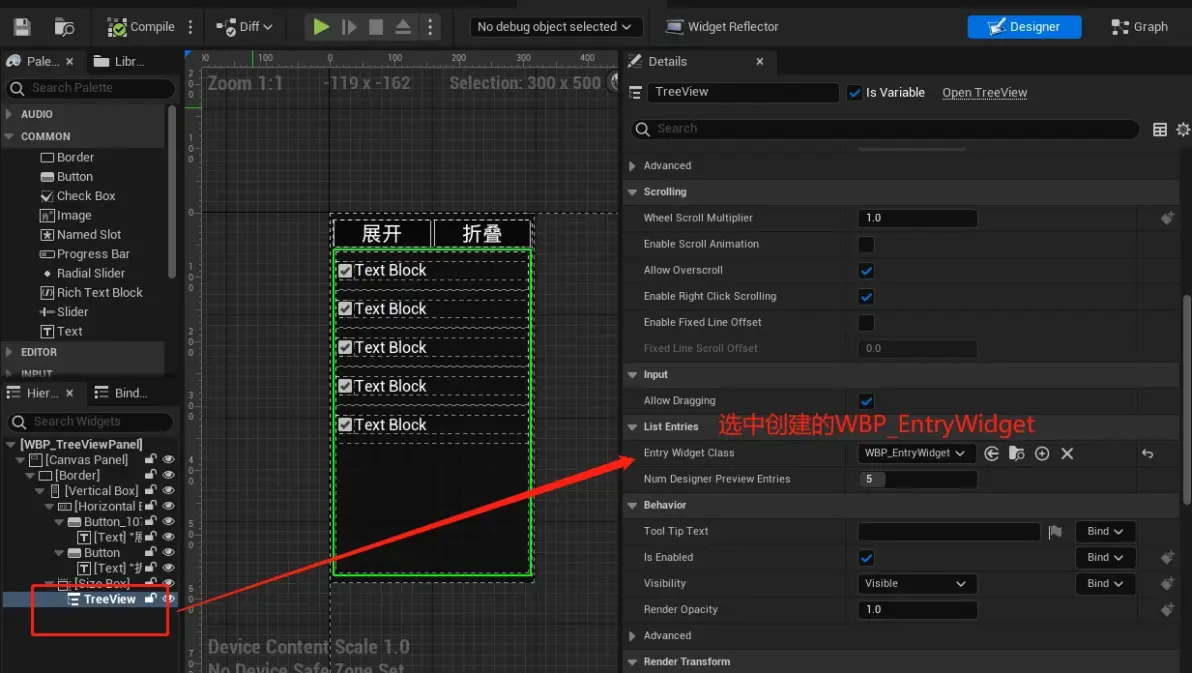The height and width of the screenshot is (673, 1192).
Task: Start play with the green Play icon
Action: pos(321,27)
